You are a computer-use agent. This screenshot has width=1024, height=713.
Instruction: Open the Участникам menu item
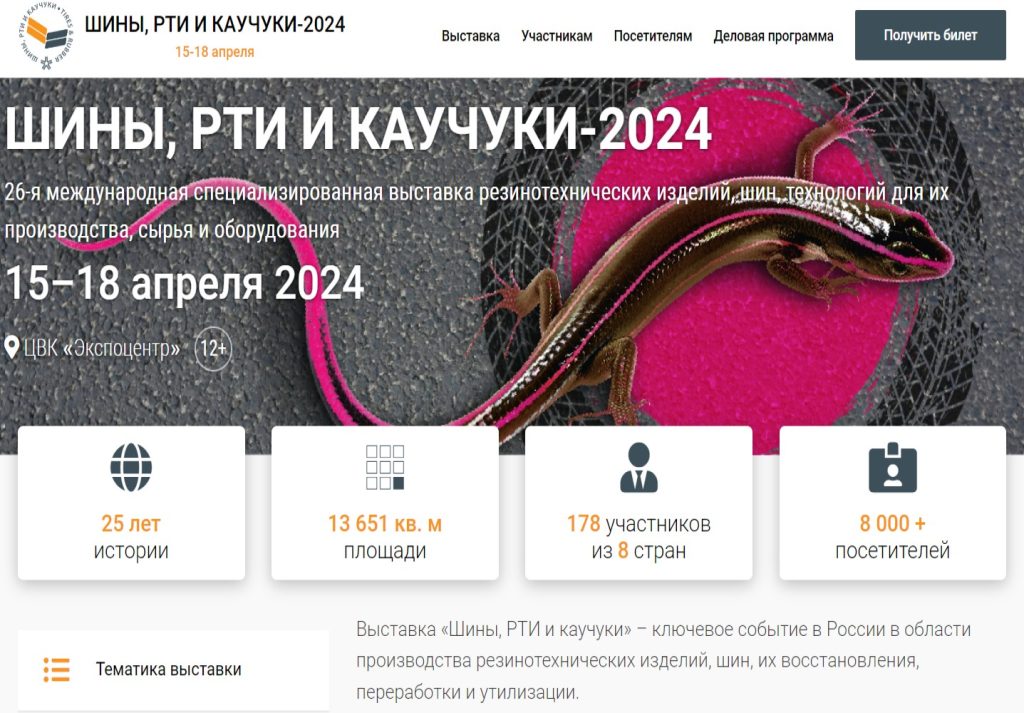(556, 36)
